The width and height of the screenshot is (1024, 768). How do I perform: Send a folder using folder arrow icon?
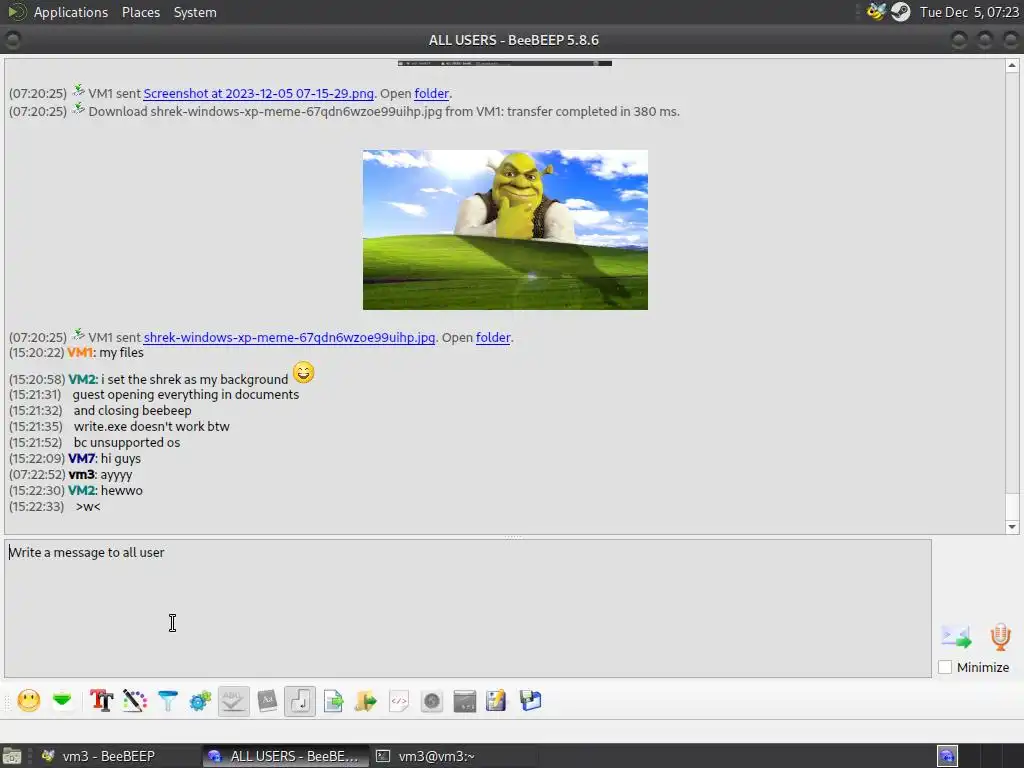366,701
